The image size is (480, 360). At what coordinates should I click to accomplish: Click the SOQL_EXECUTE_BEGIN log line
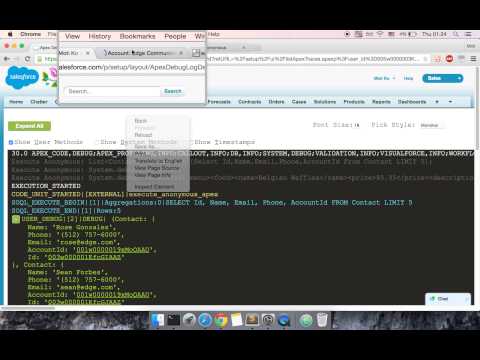tap(212, 203)
